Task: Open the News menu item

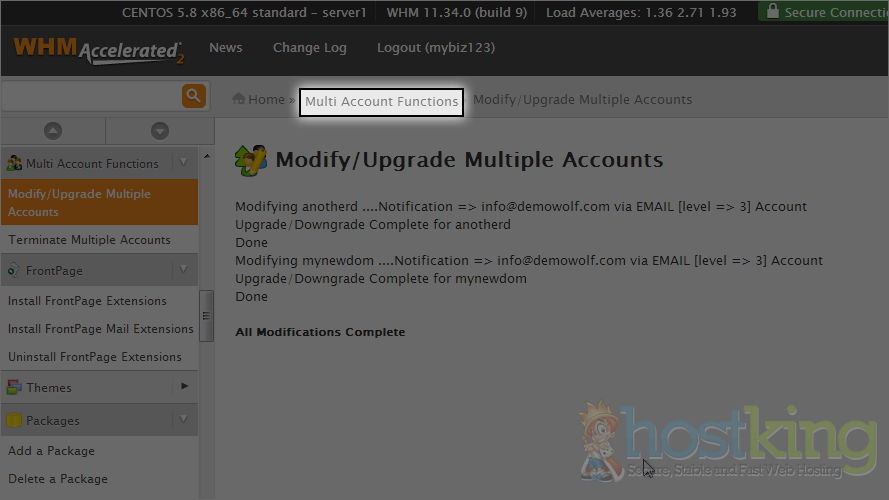Action: [225, 48]
